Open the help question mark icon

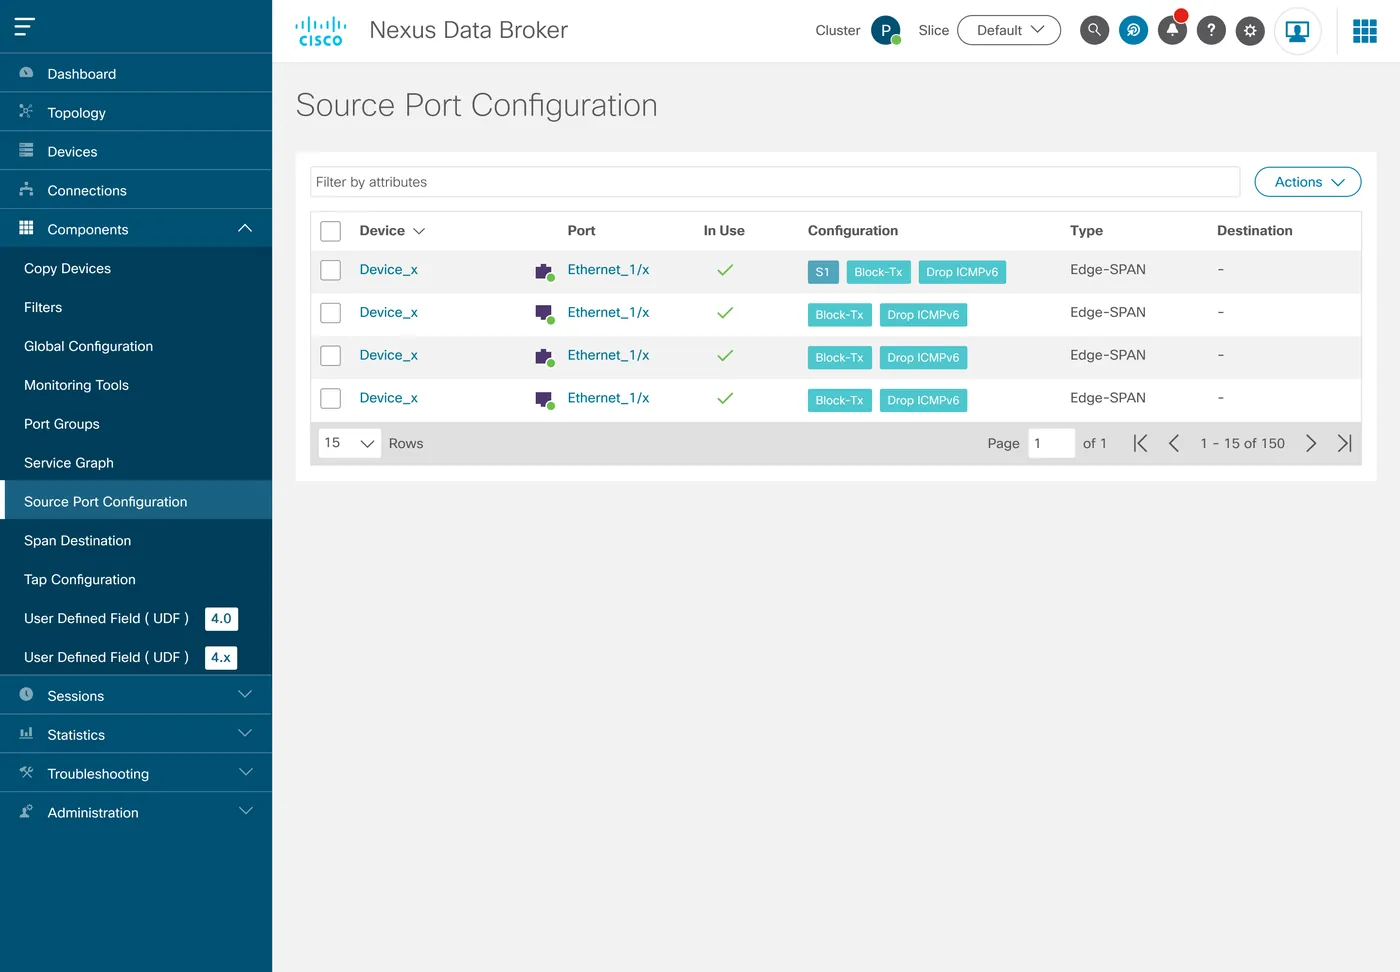[1211, 30]
